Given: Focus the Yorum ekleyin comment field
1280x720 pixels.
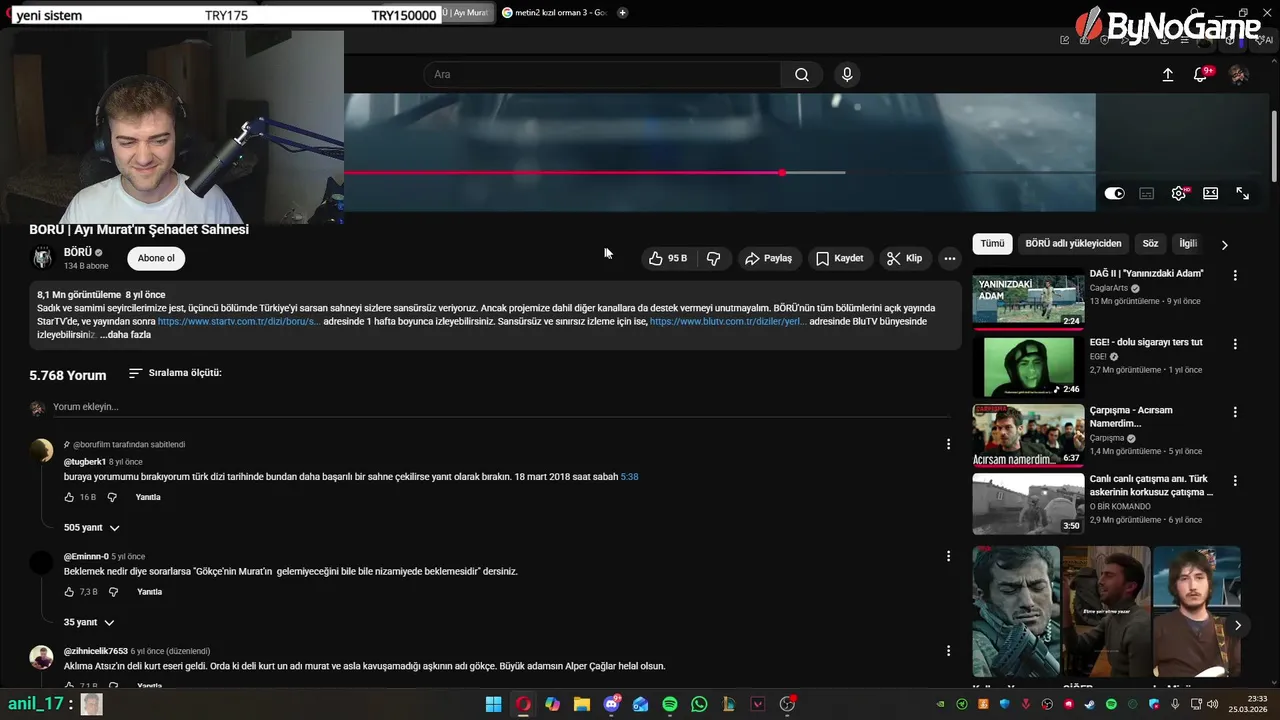Looking at the screenshot, I should click(500, 407).
